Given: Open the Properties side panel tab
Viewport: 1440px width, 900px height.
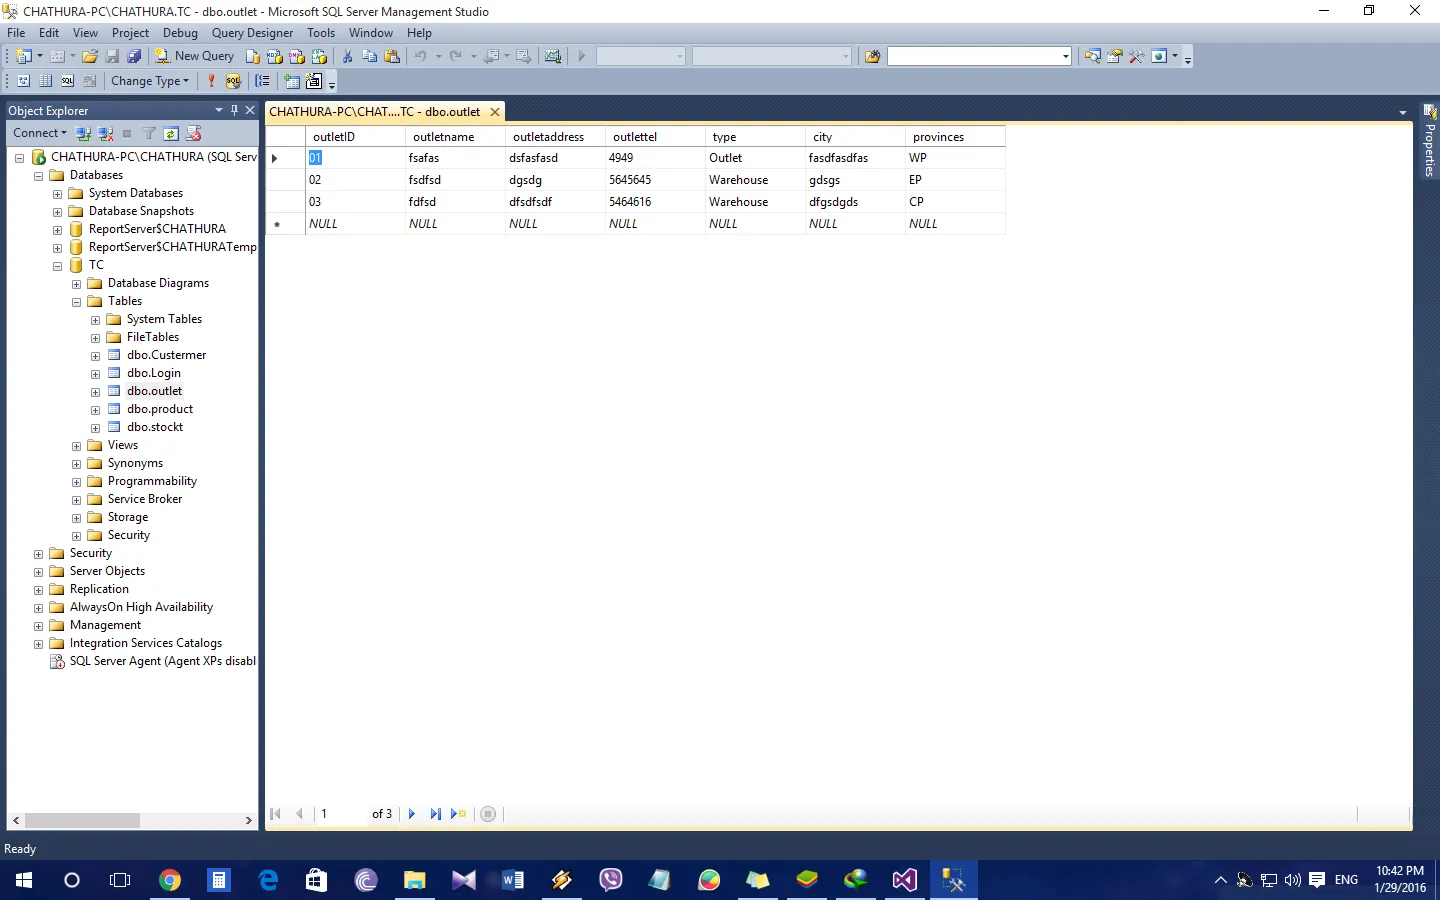Looking at the screenshot, I should click(1430, 141).
